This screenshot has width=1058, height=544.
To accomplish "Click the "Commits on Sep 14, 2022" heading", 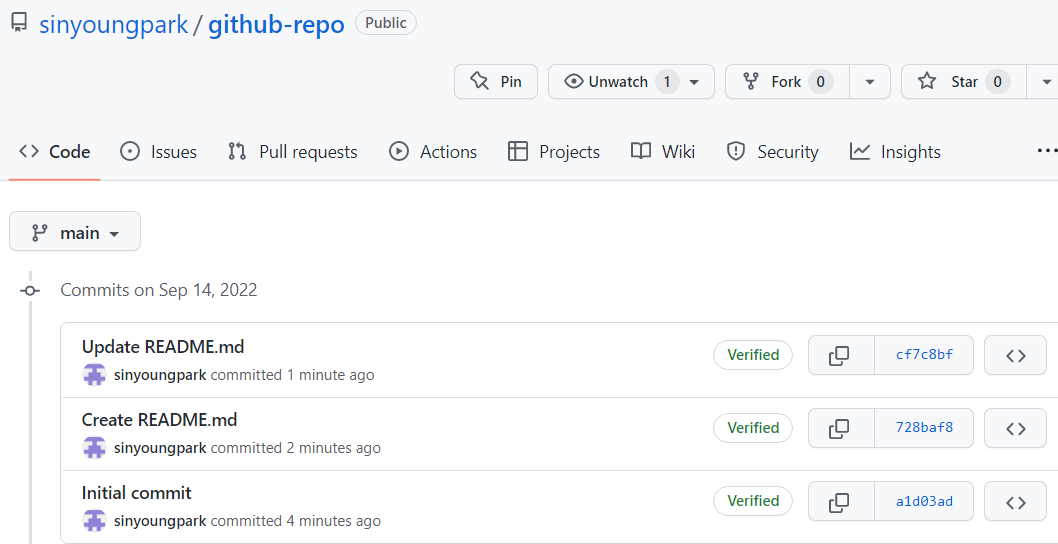I will pyautogui.click(x=159, y=290).
